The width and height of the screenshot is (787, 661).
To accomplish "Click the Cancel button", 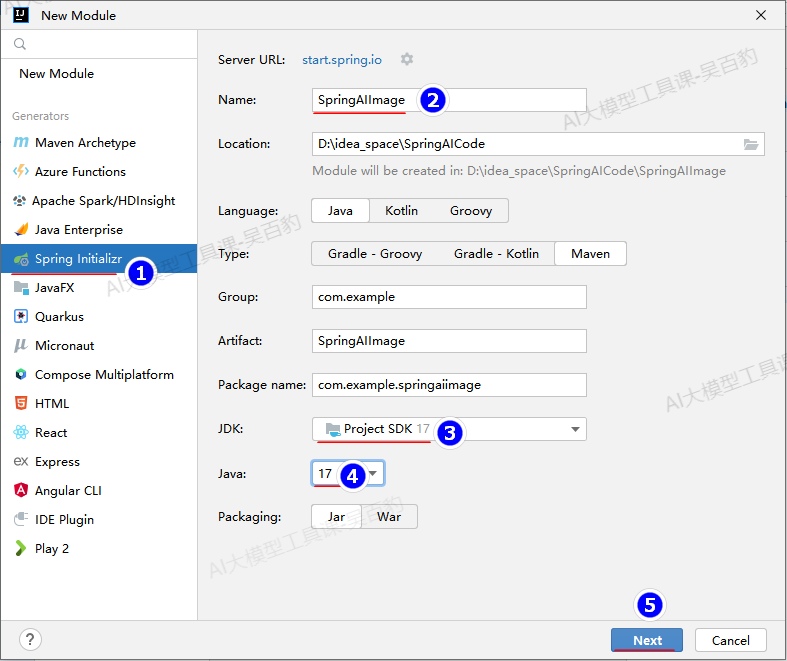I will pos(731,640).
